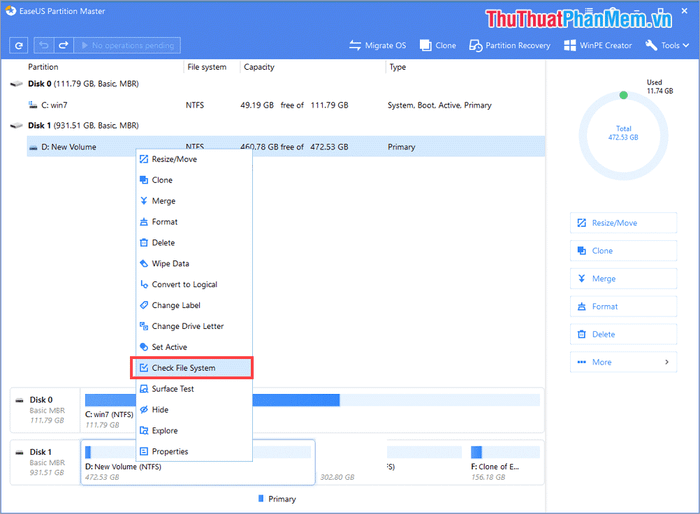Click the File system column header
Screen dimensions: 700x514
207,67
